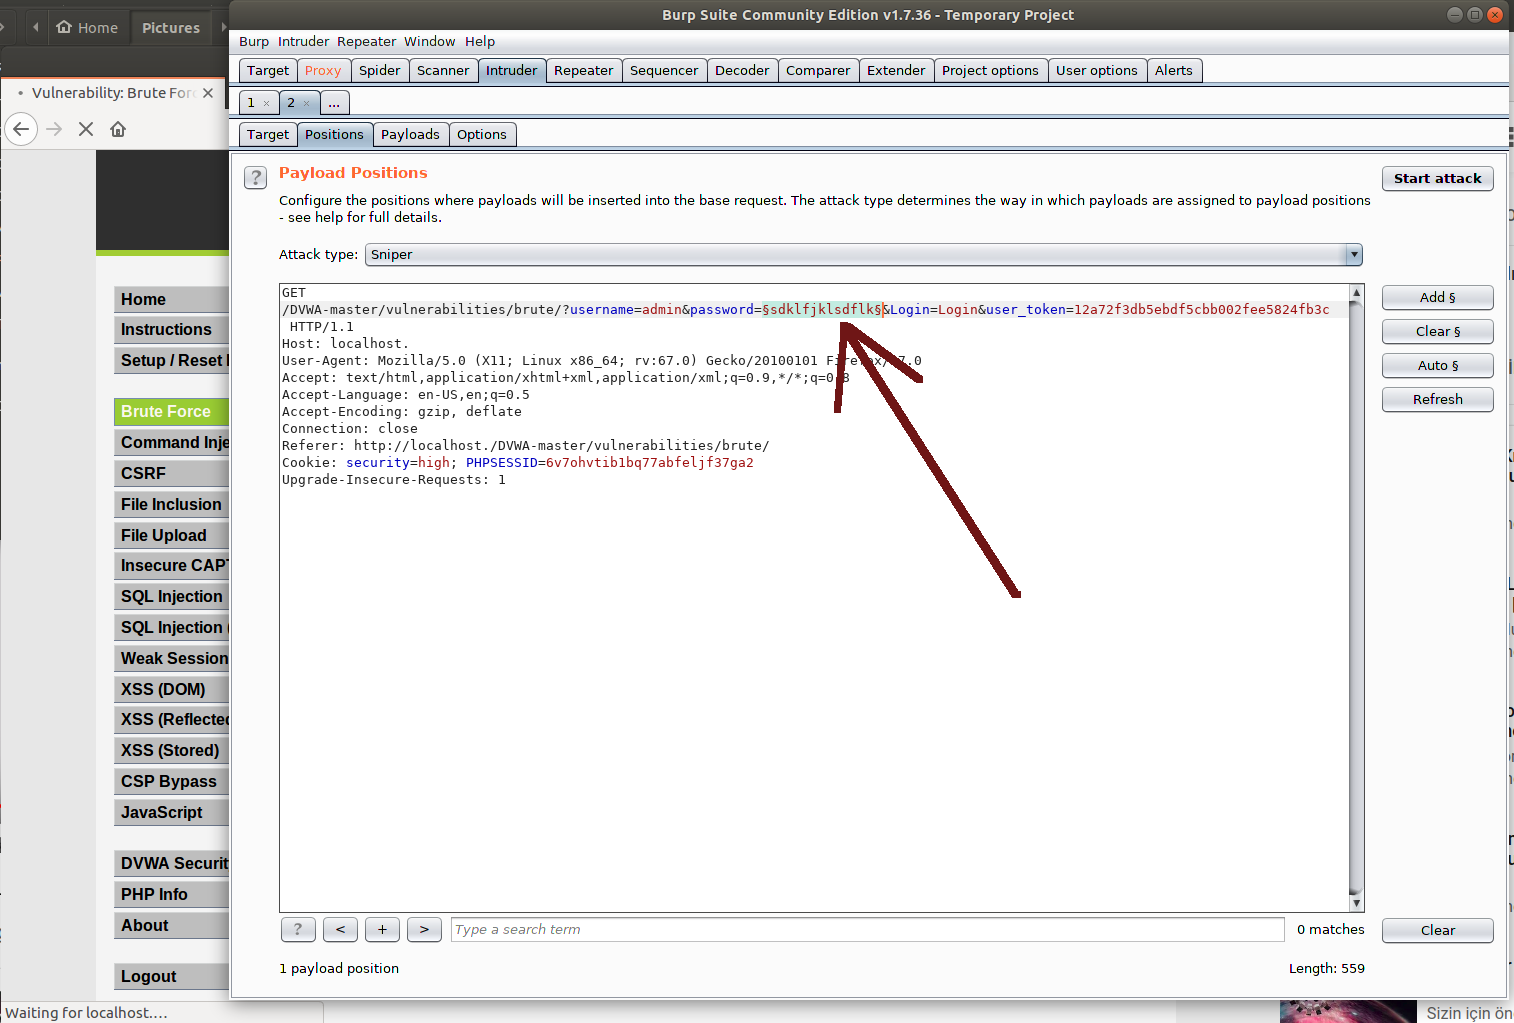Click DVWA Logout link
Viewport: 1514px width, 1023px height.
pyautogui.click(x=171, y=977)
